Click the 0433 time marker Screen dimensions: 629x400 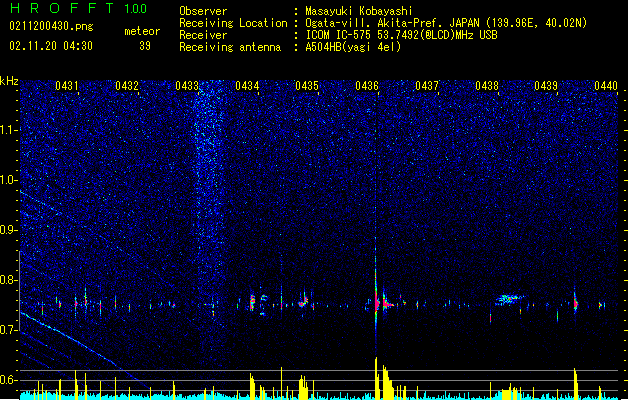[187, 86]
